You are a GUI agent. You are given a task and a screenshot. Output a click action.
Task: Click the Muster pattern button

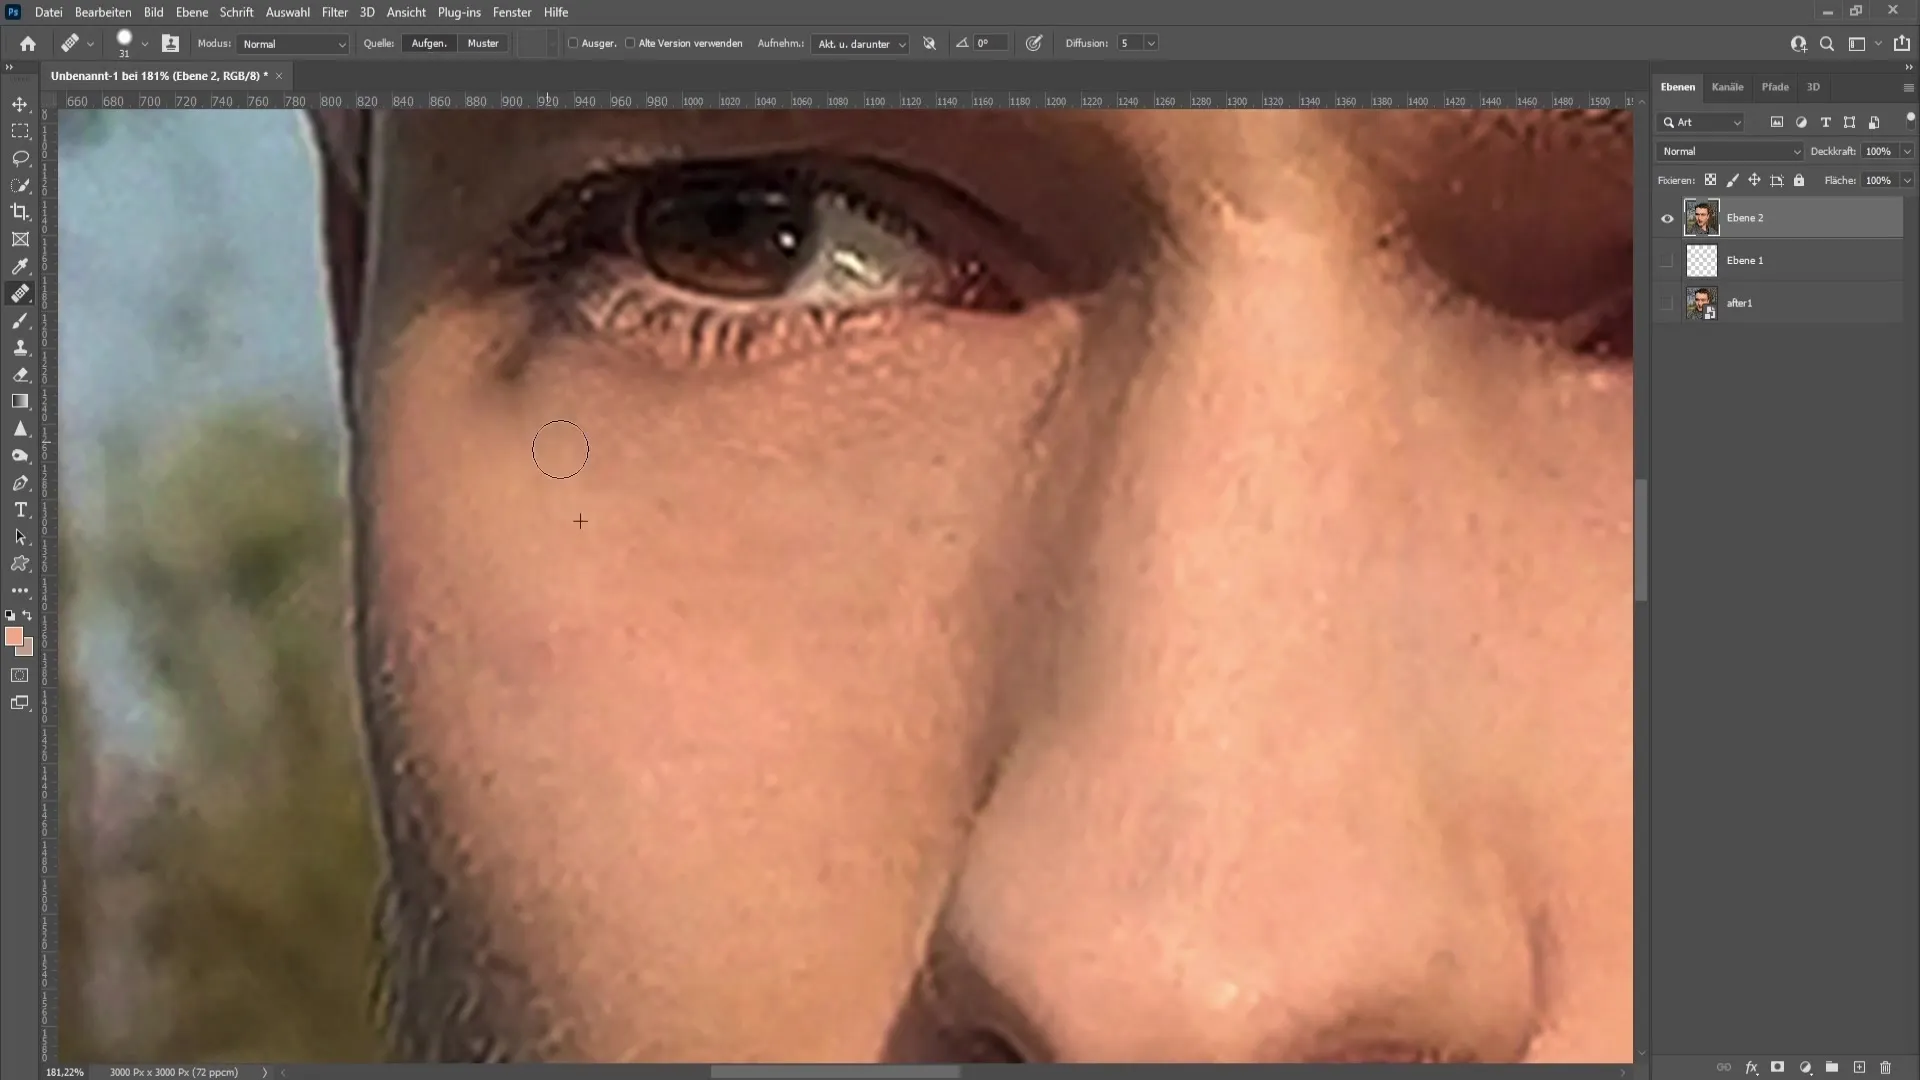[x=484, y=42]
